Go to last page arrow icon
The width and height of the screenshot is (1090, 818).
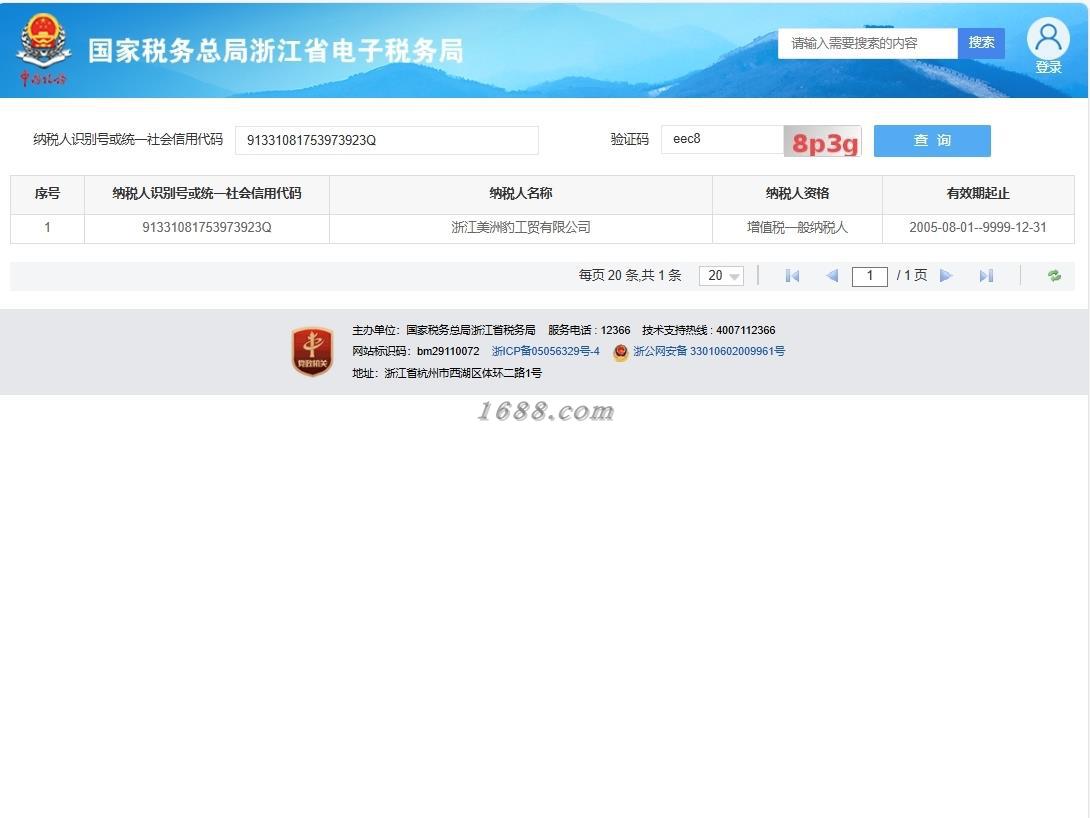(x=986, y=276)
